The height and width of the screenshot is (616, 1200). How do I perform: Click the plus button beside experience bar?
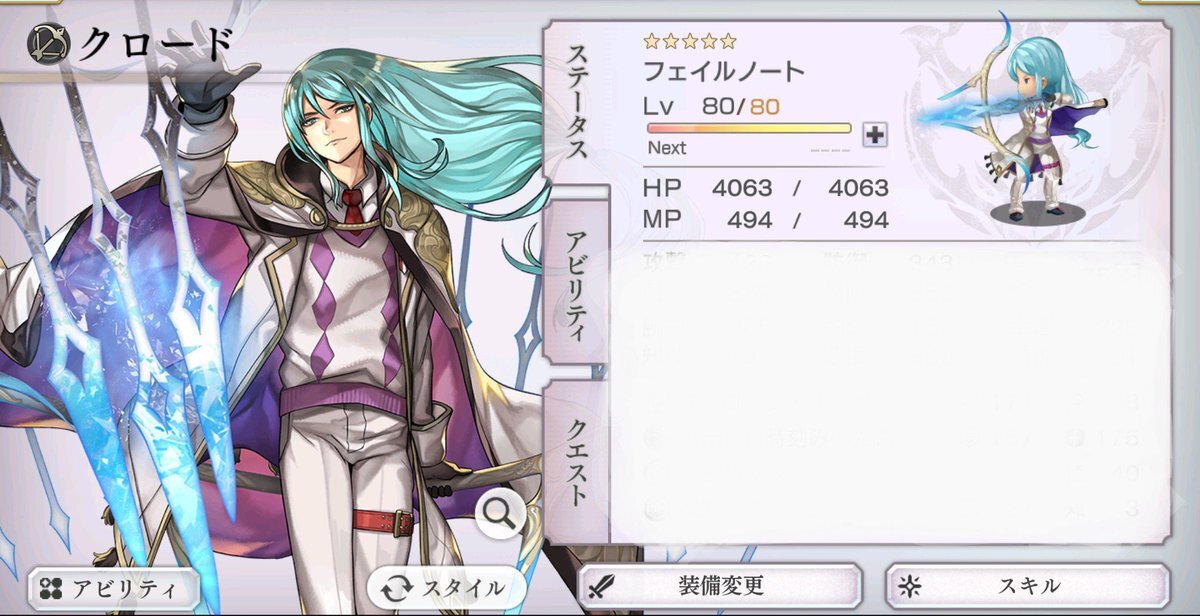click(x=875, y=134)
